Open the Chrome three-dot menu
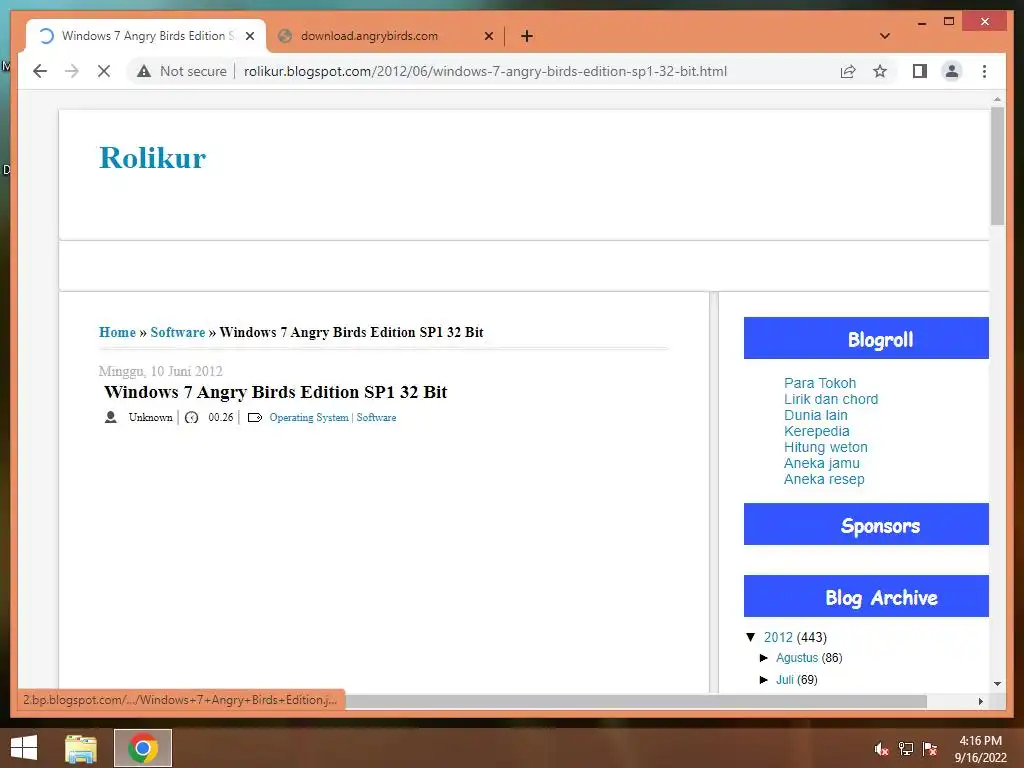 tap(984, 71)
